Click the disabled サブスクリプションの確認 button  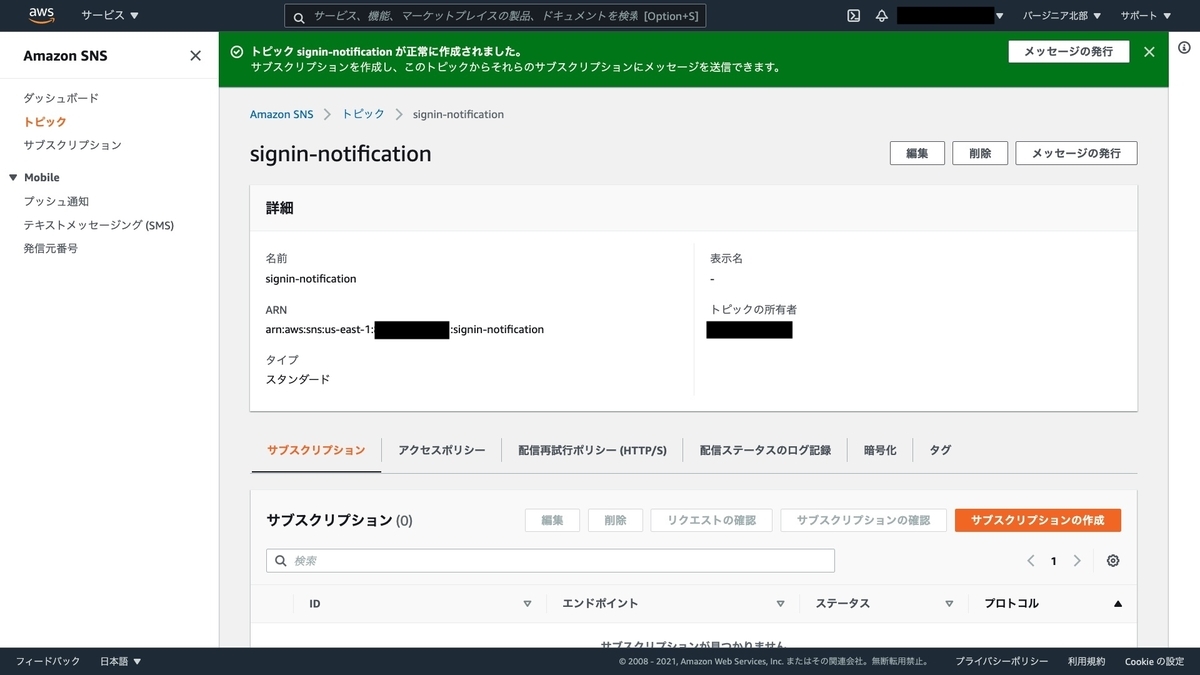[863, 520]
